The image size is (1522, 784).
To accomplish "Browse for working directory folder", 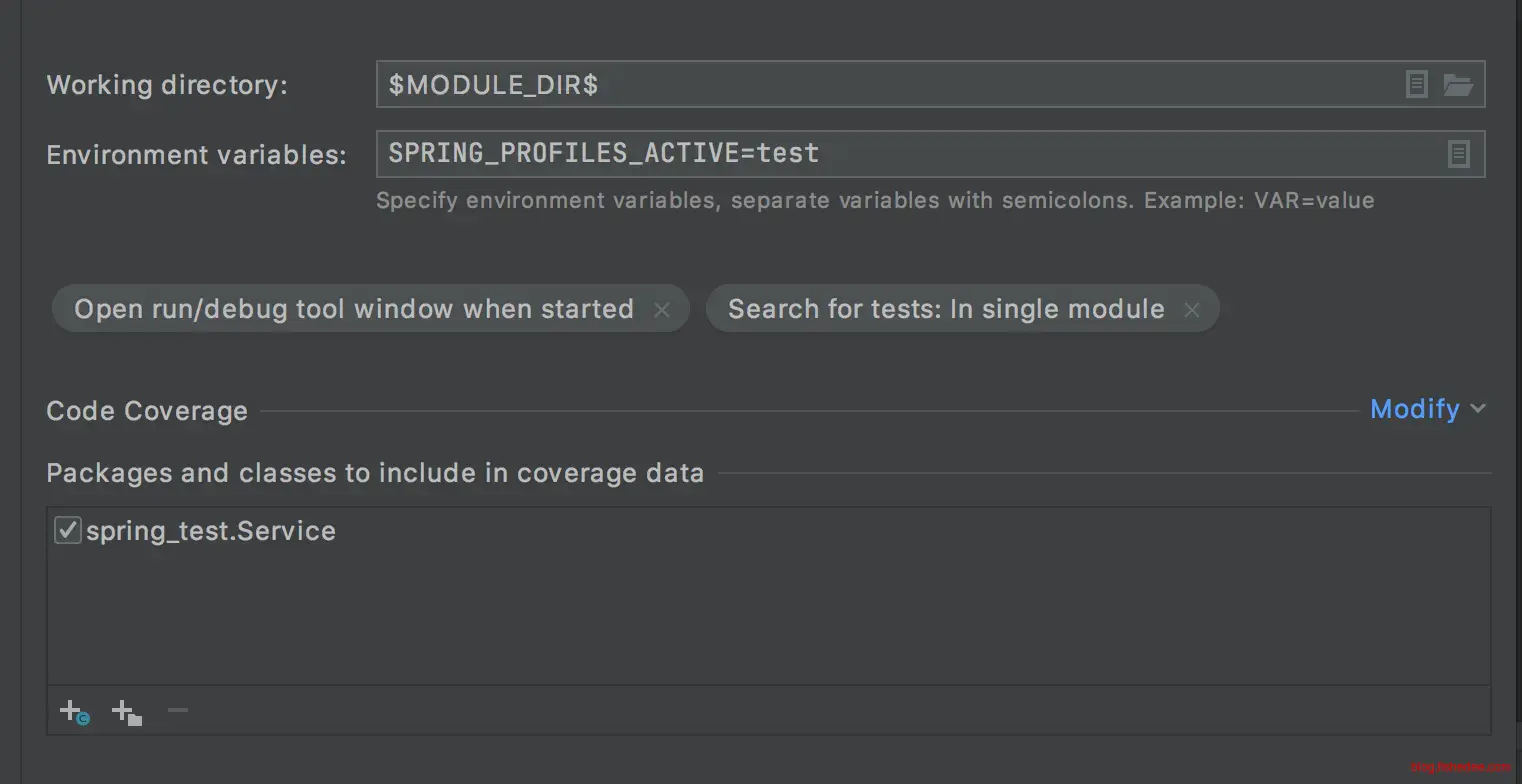I will [1458, 85].
